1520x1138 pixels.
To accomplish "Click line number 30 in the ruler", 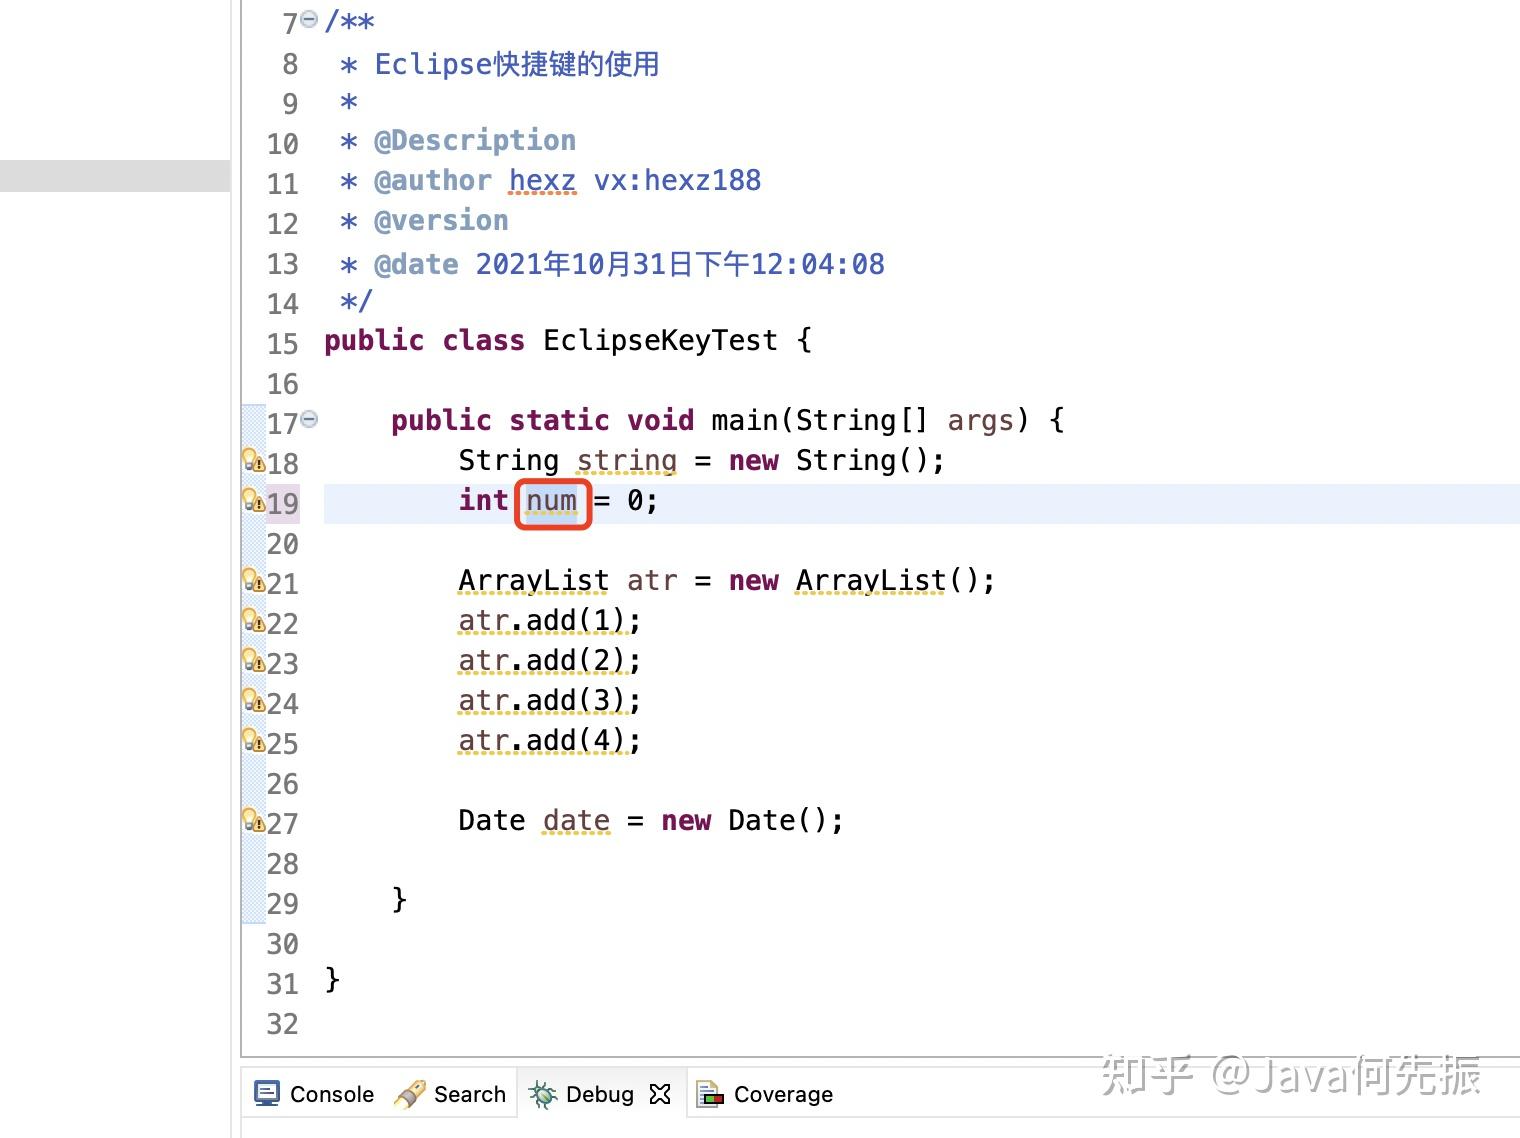I will 283,944.
